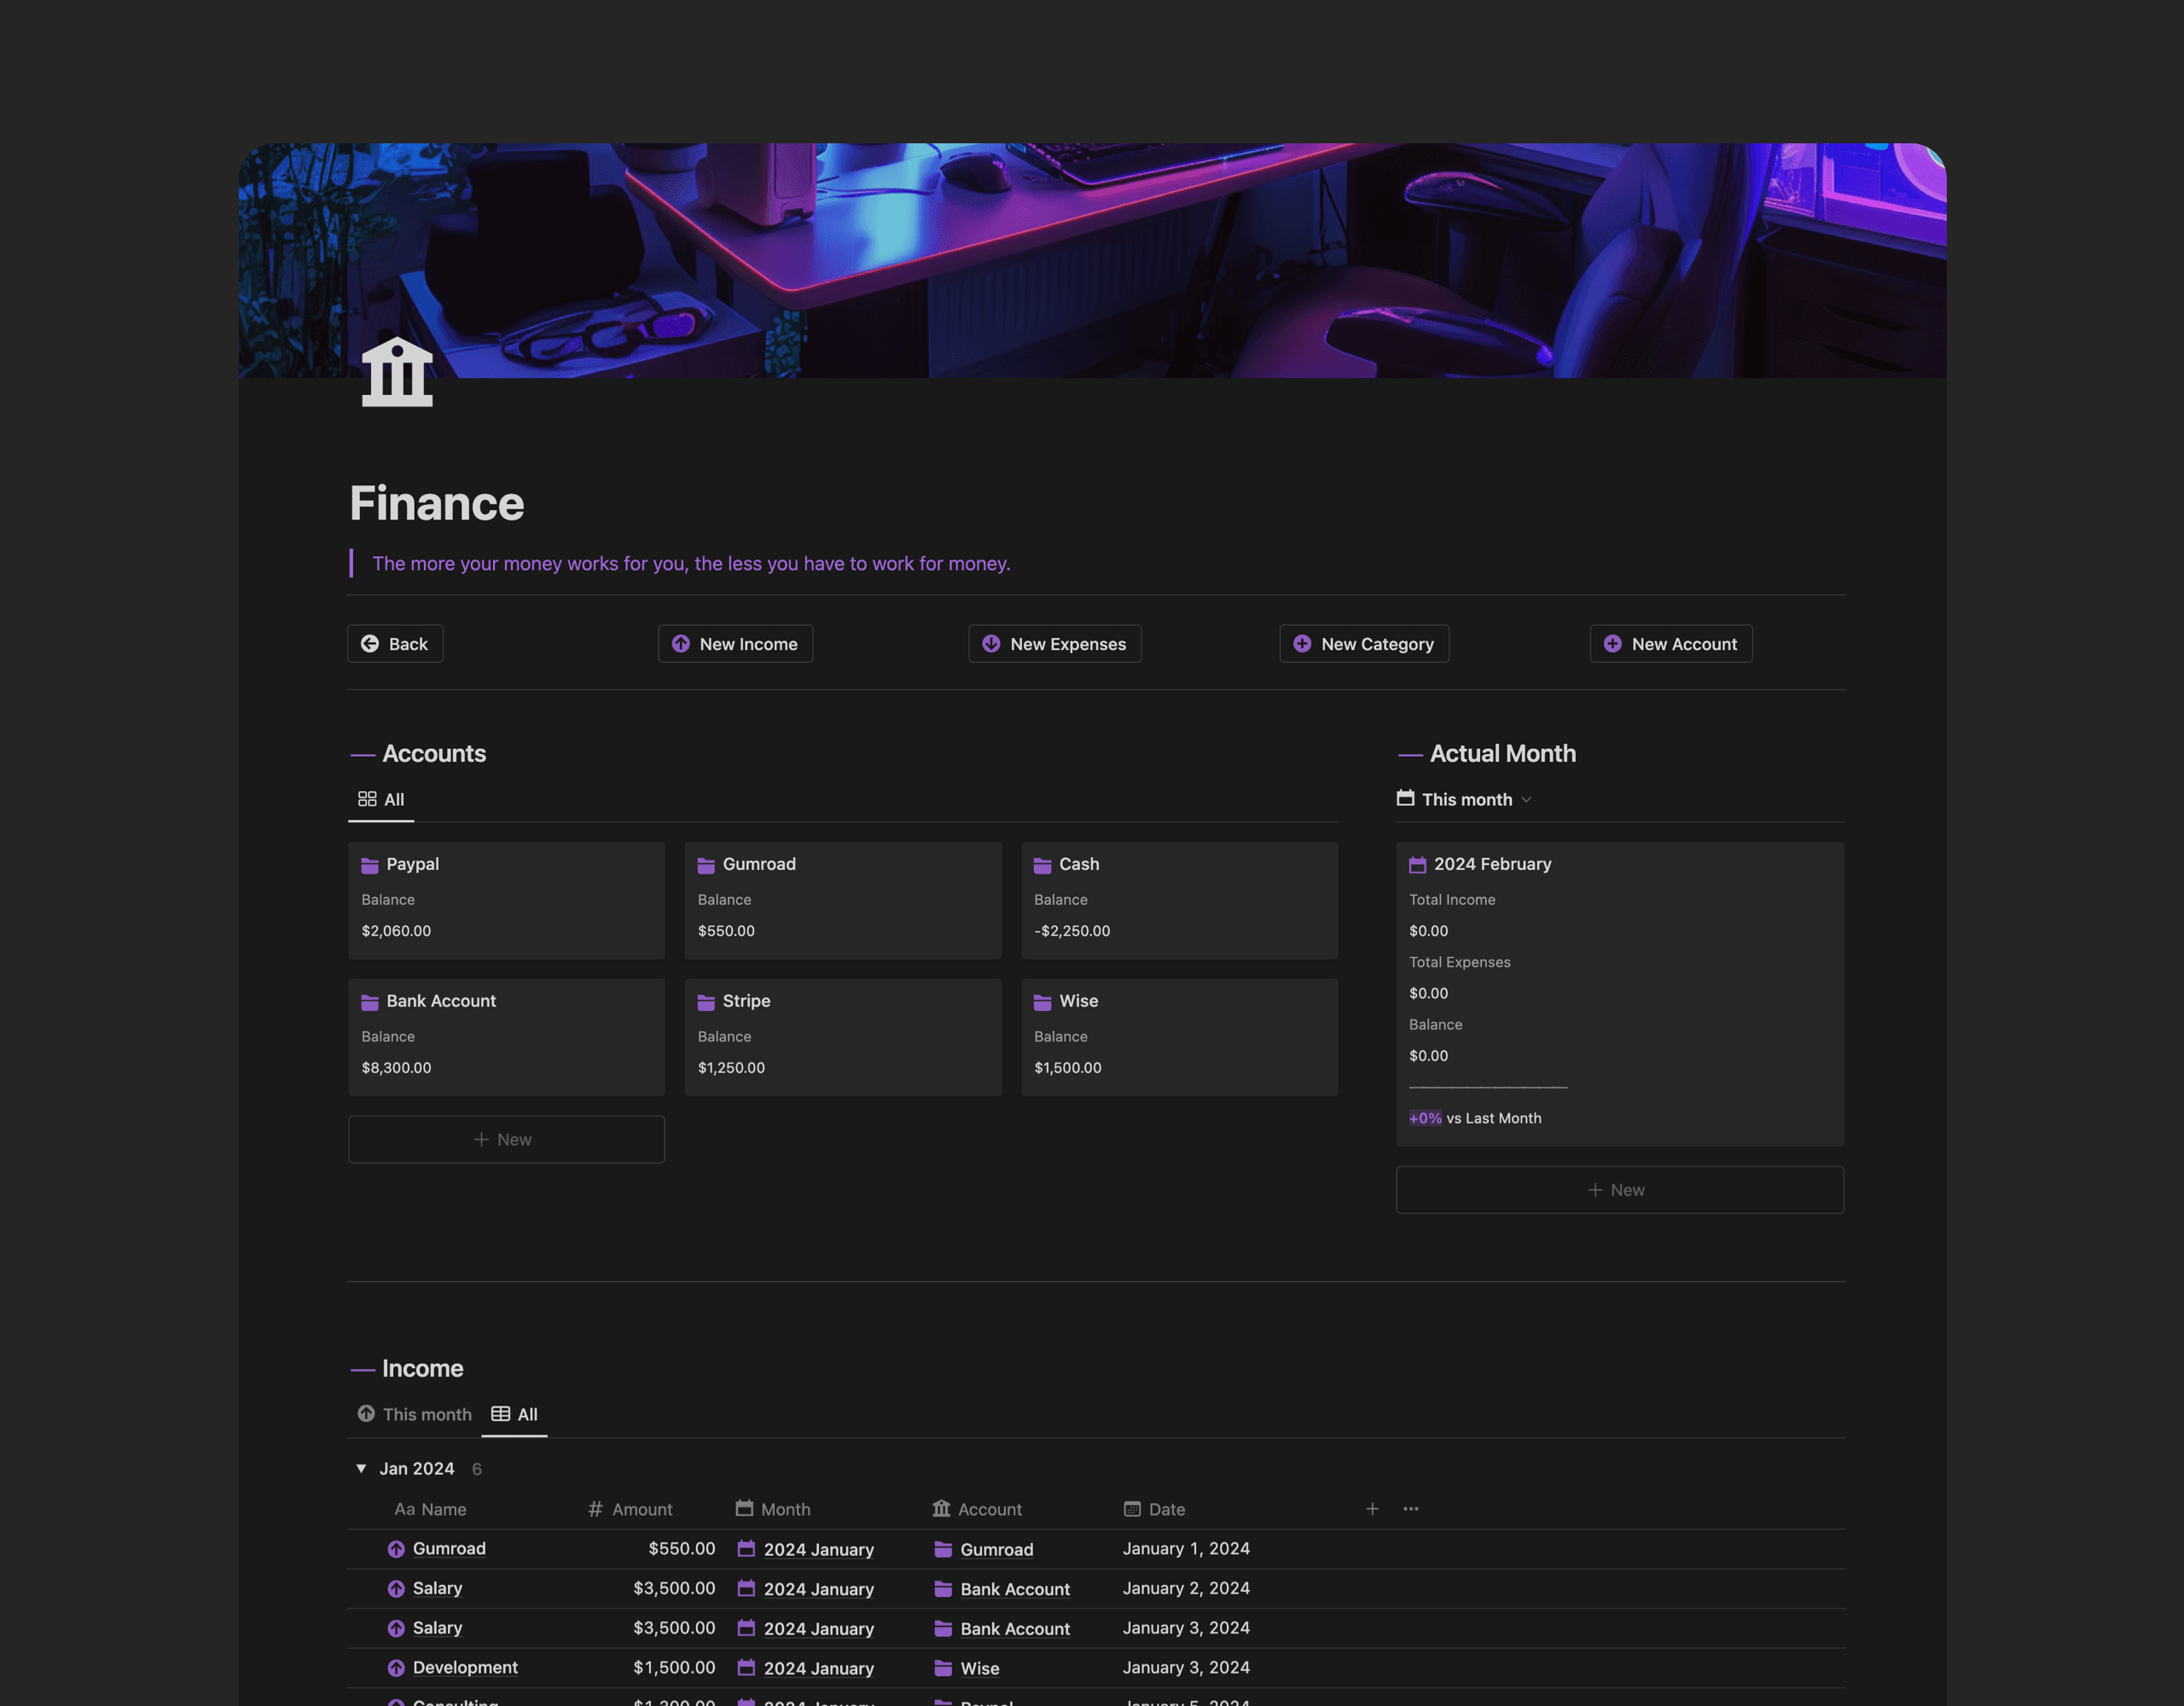
Task: Expand Accounts All view selector
Action: coord(381,802)
